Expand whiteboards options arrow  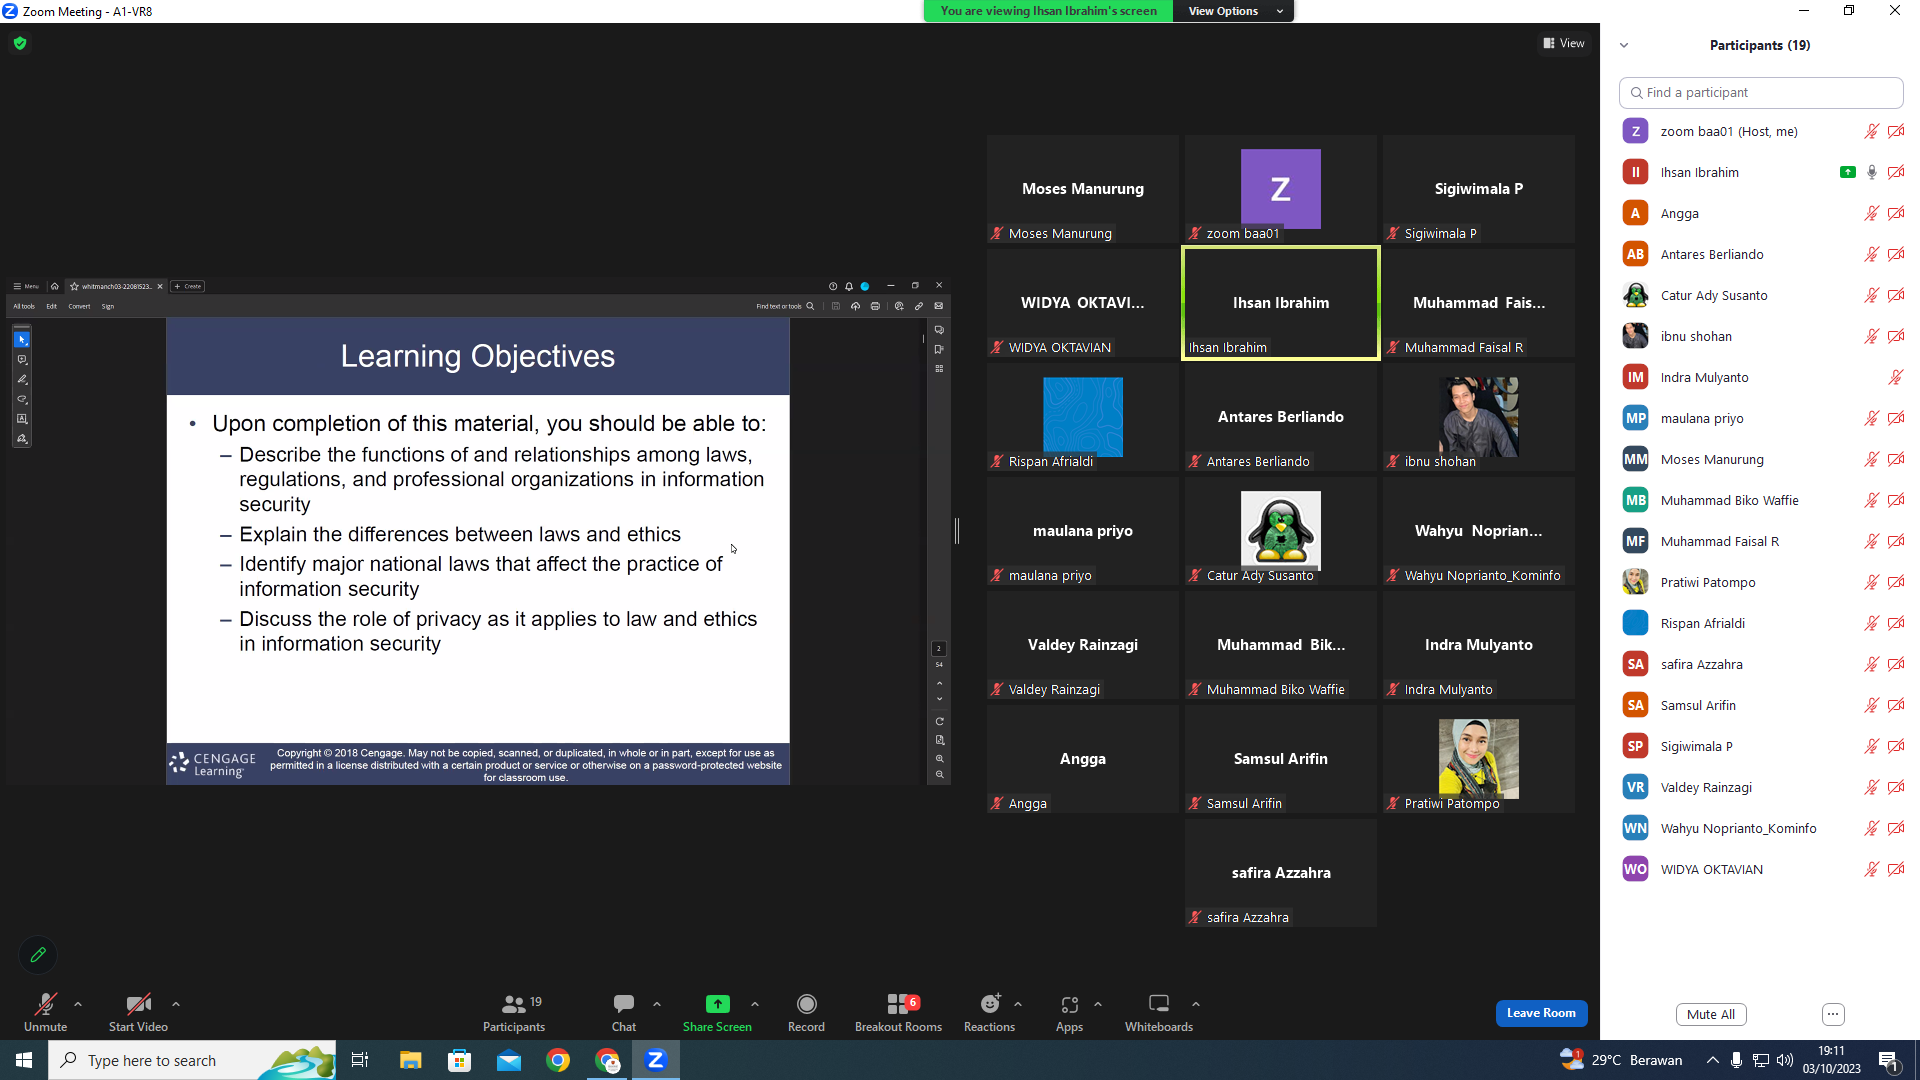click(x=1196, y=1004)
